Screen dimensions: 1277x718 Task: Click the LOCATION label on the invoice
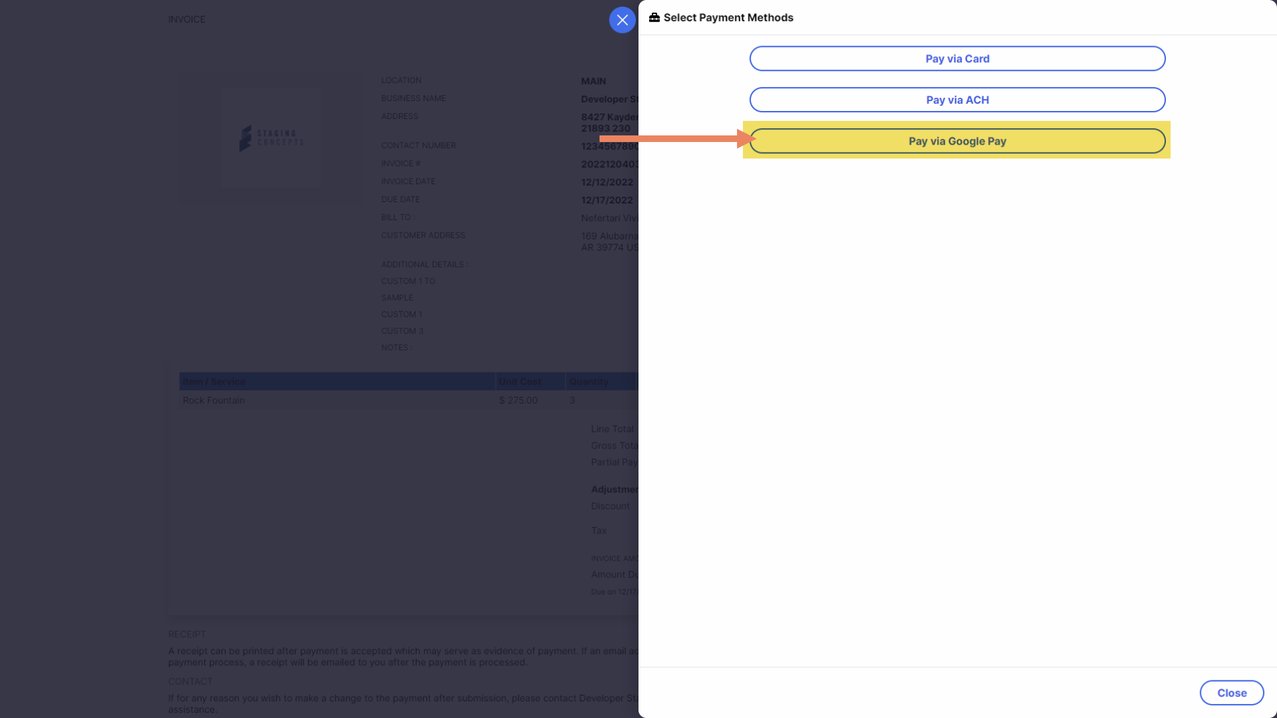point(401,80)
